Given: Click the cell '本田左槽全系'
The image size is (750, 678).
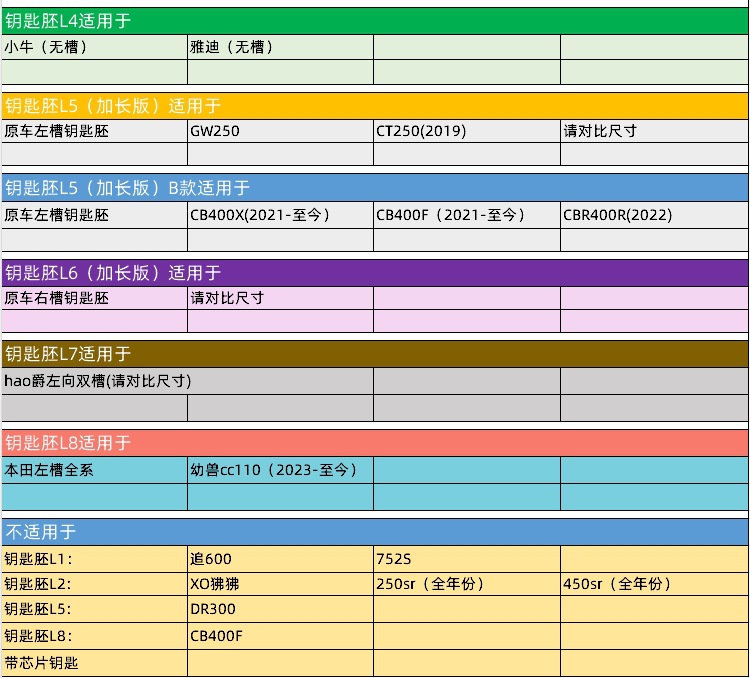Looking at the screenshot, I should pos(94,470).
